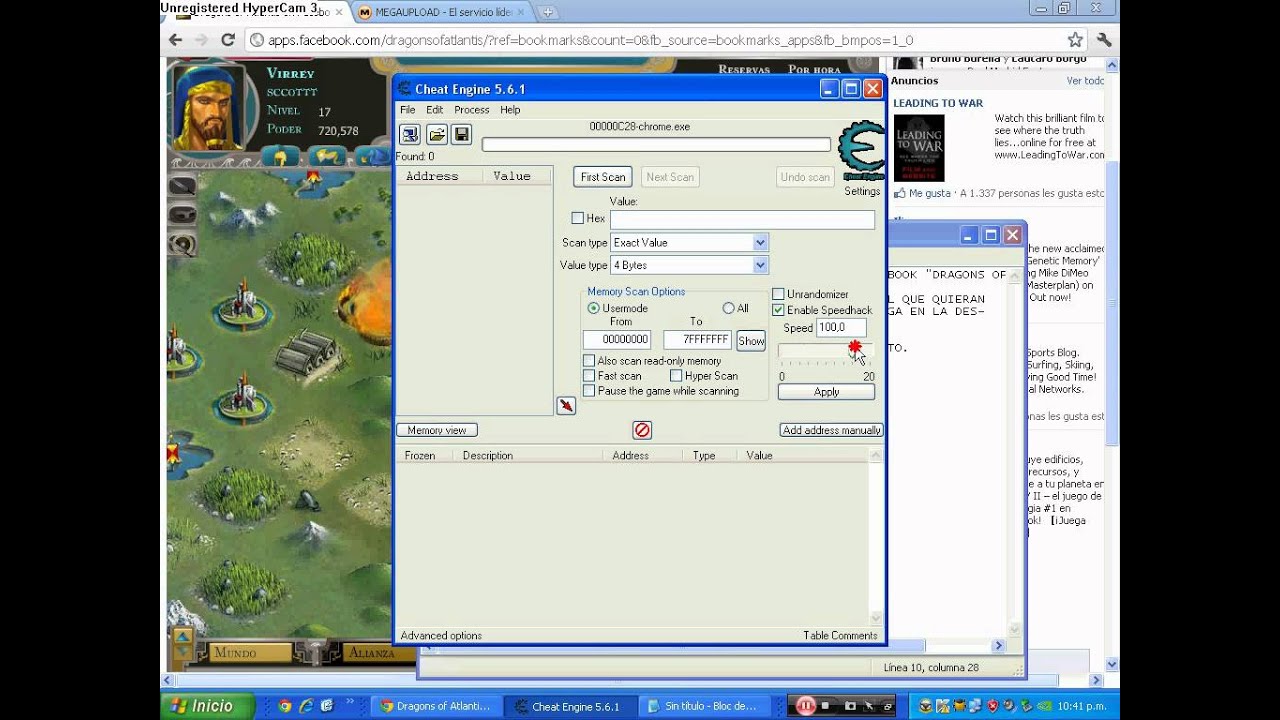This screenshot has width=1280, height=720.
Task: Click the First Scan button
Action: 603,177
